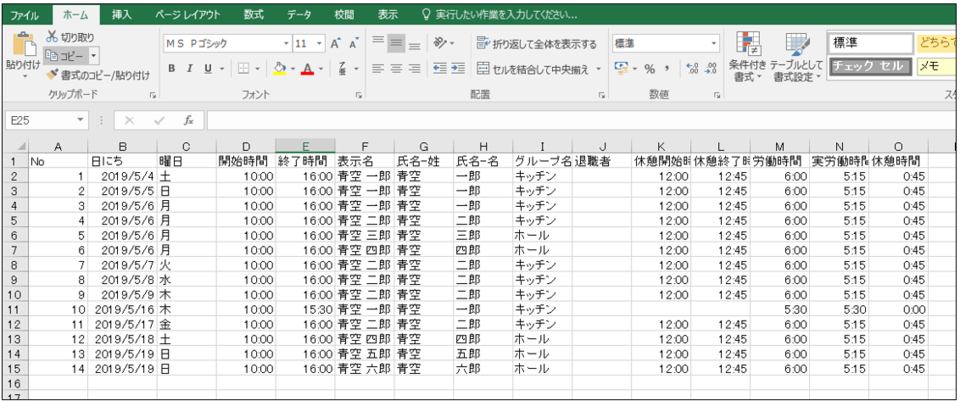Select the 標準 cell style
960x401 pixels.
(x=869, y=43)
